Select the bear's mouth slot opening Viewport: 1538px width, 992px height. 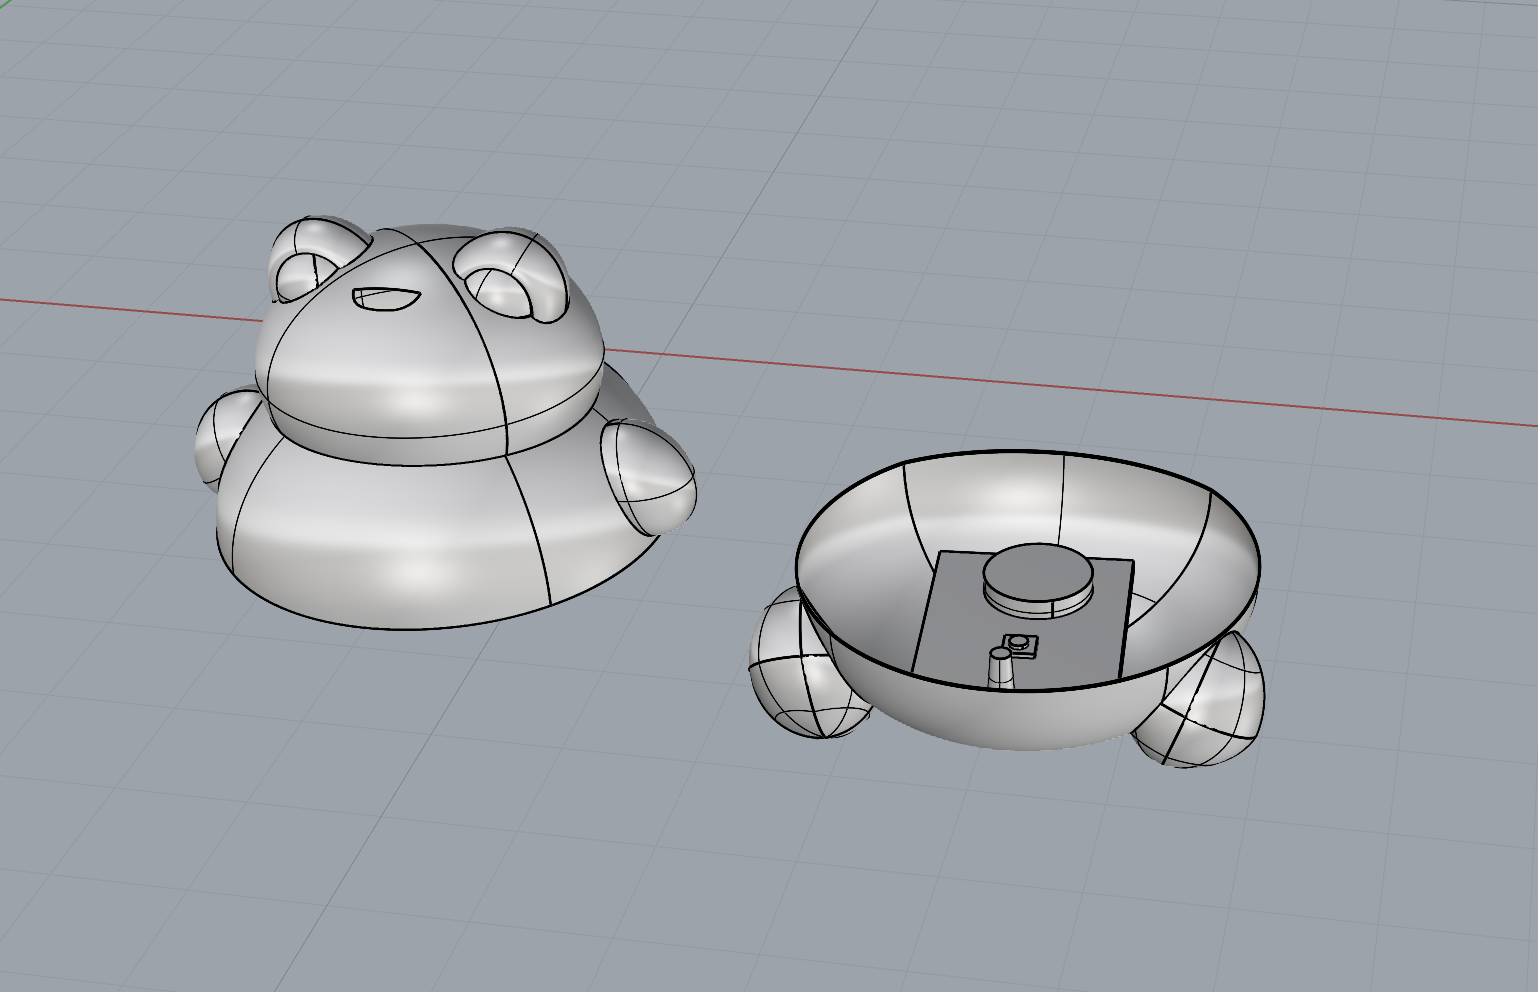385,298
